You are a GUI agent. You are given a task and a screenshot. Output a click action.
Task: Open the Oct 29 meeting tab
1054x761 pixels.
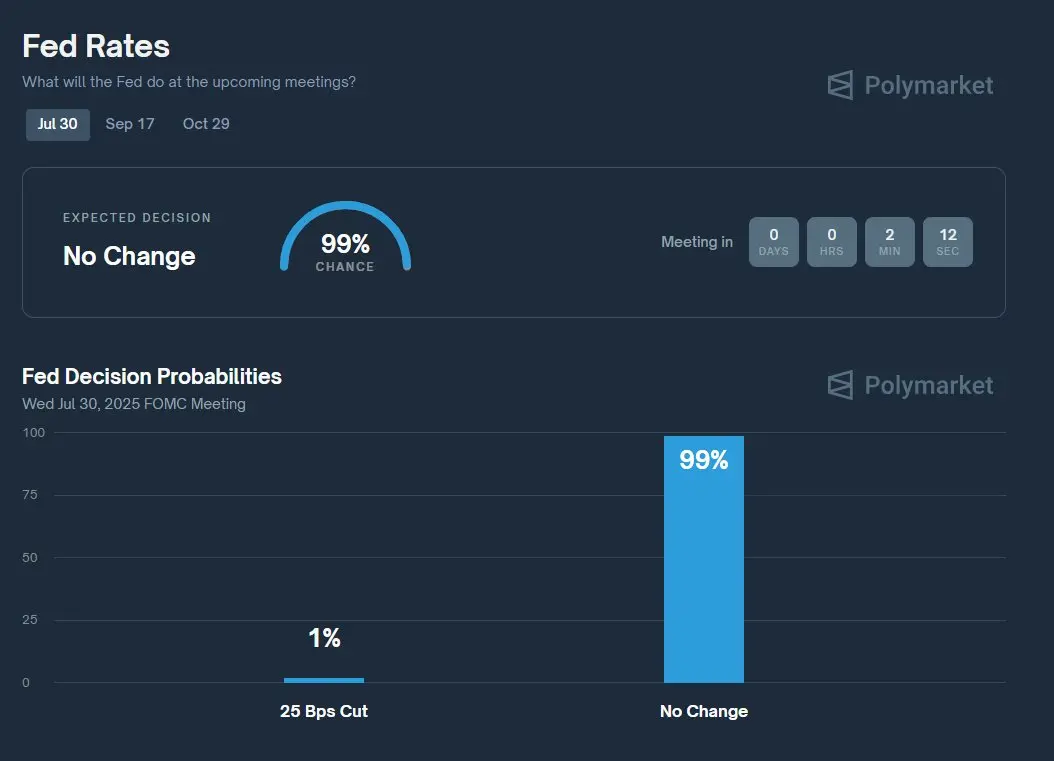click(x=206, y=124)
